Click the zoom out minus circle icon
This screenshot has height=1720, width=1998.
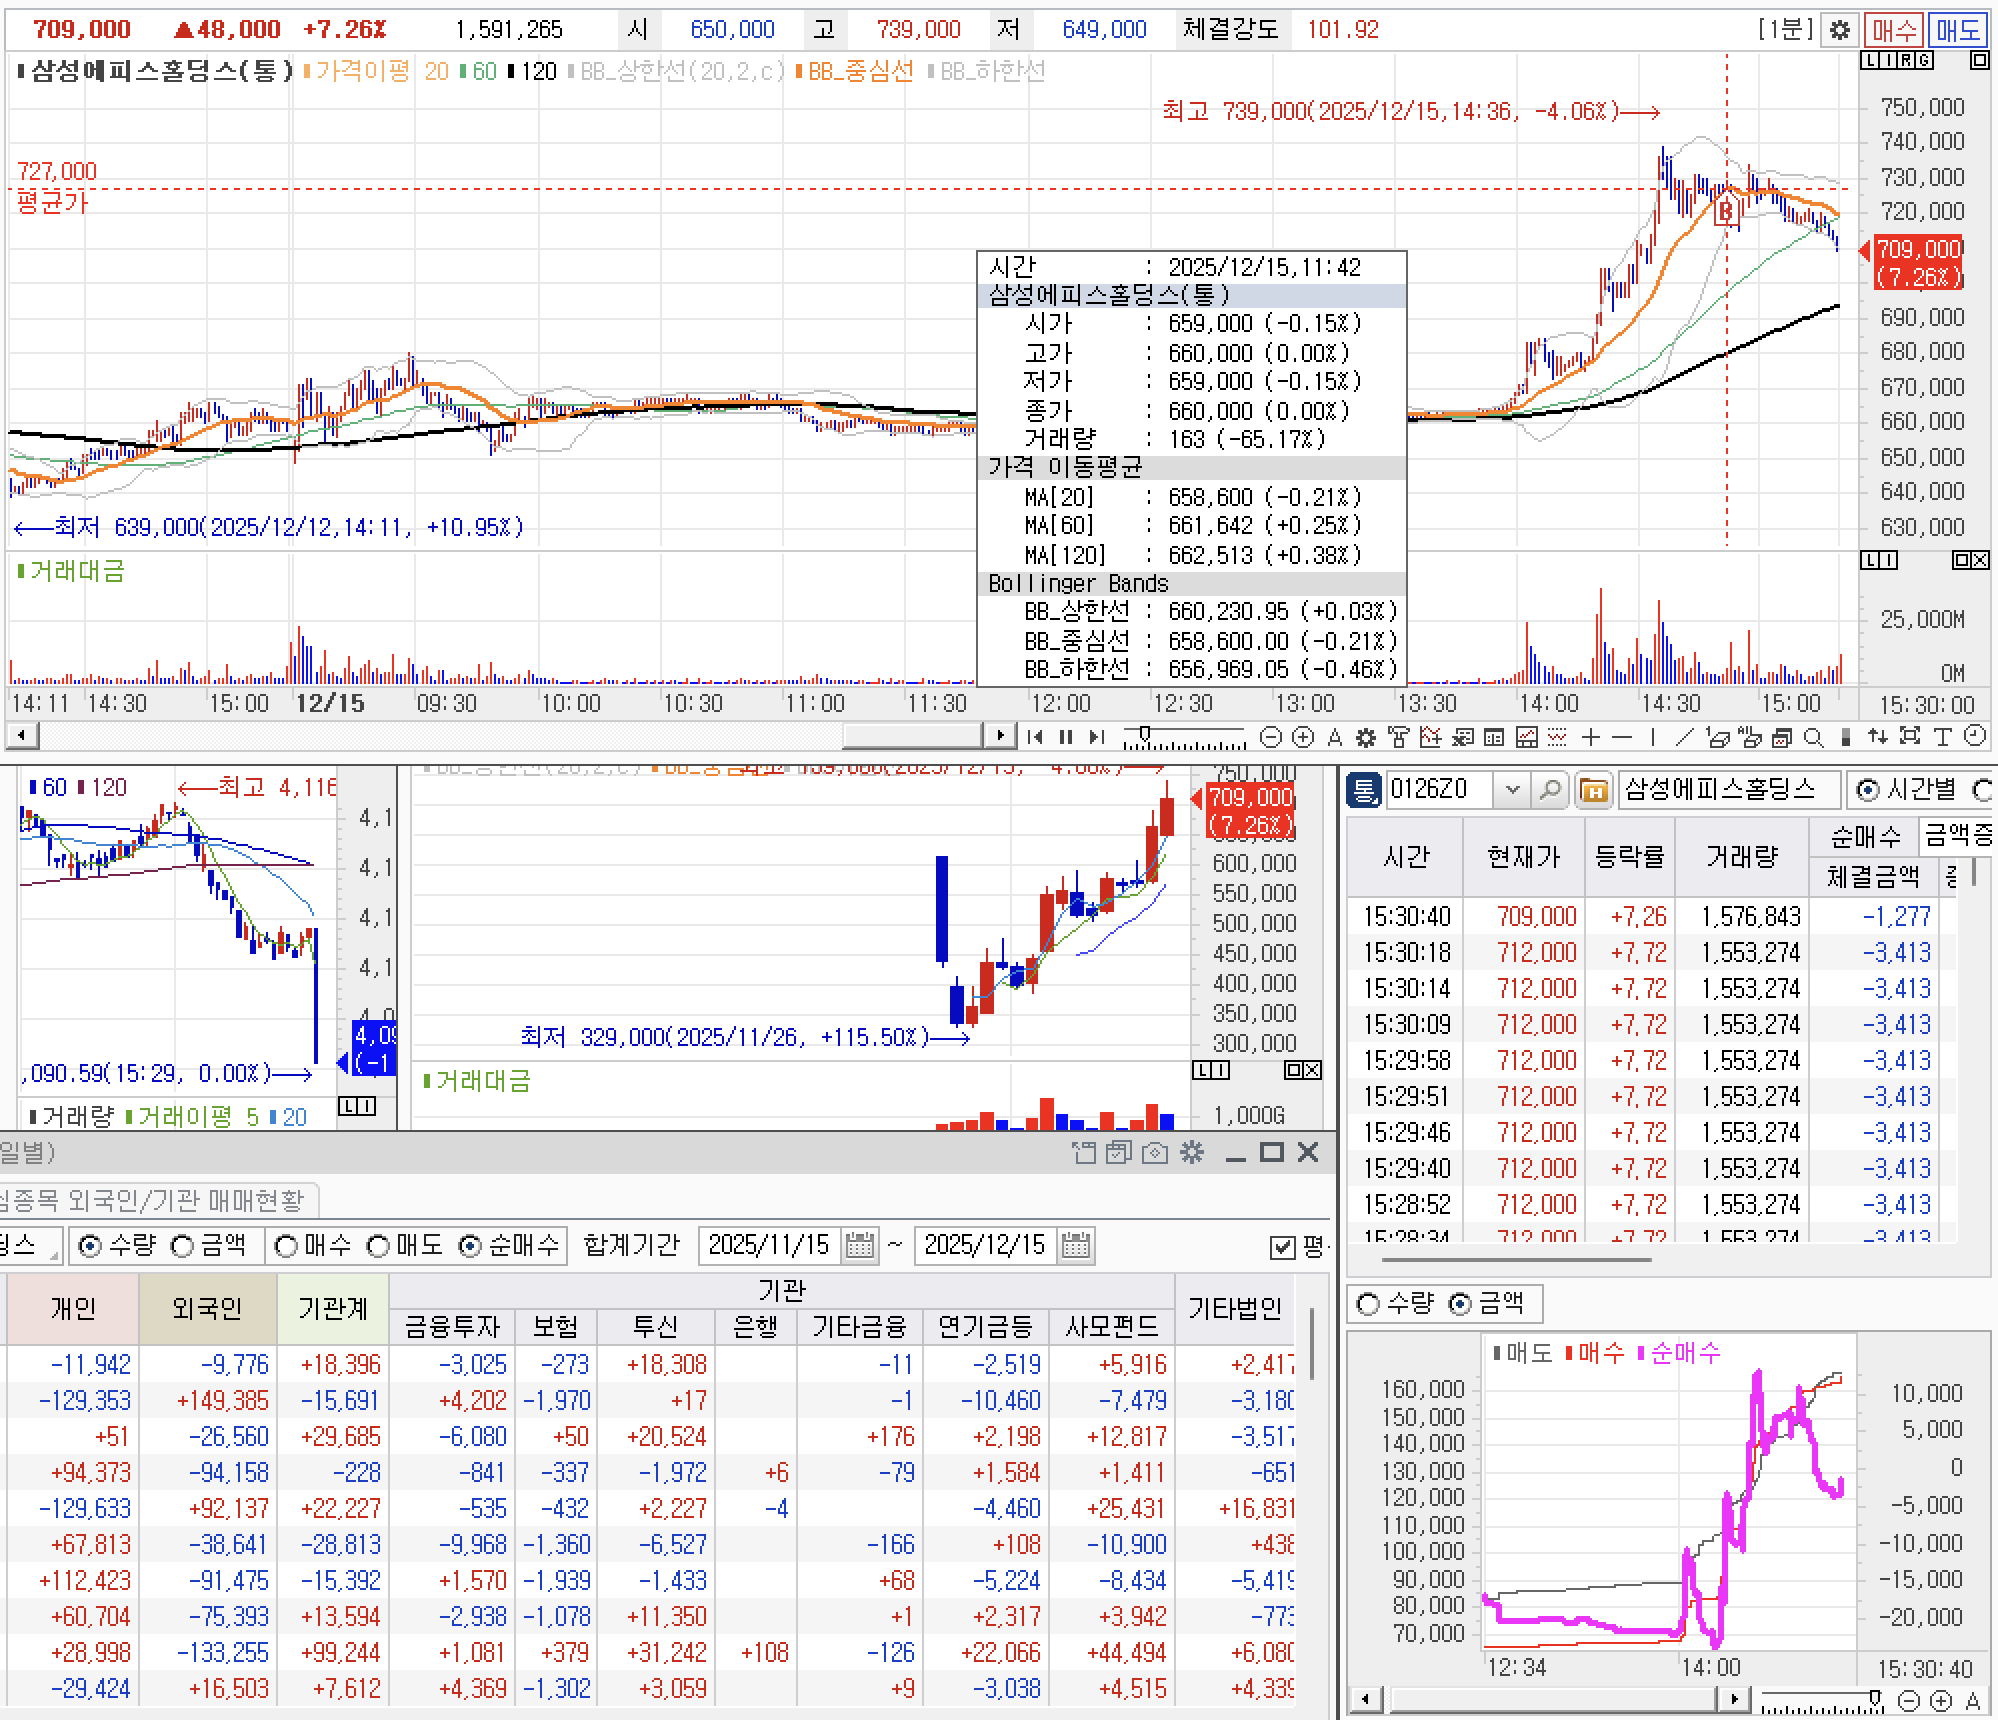pyautogui.click(x=1271, y=737)
